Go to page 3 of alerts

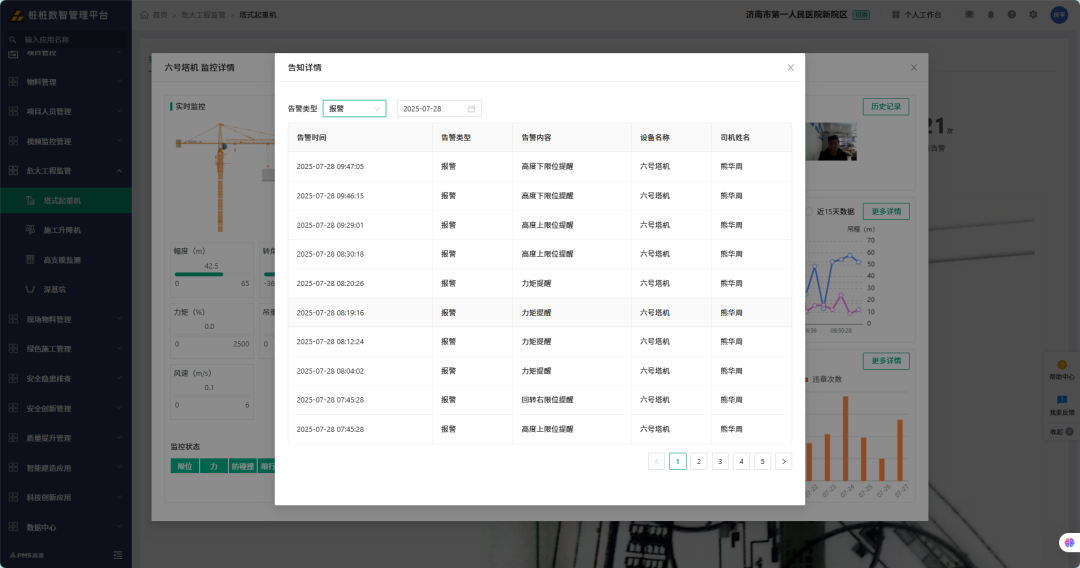tap(720, 461)
